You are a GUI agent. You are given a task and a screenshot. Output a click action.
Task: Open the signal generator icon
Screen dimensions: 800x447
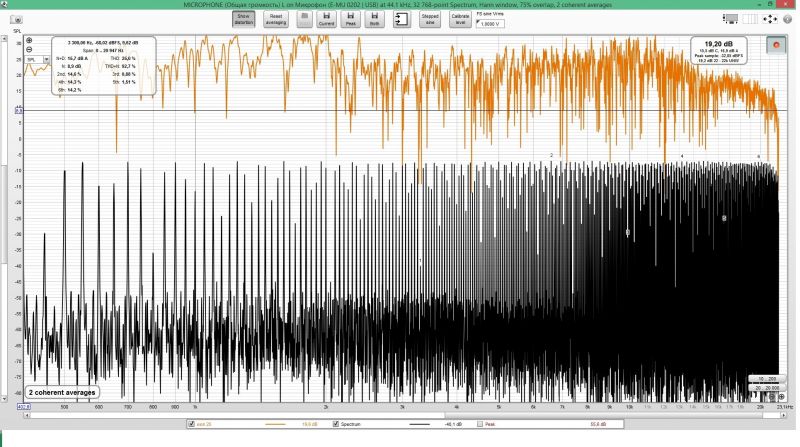(x=401, y=19)
